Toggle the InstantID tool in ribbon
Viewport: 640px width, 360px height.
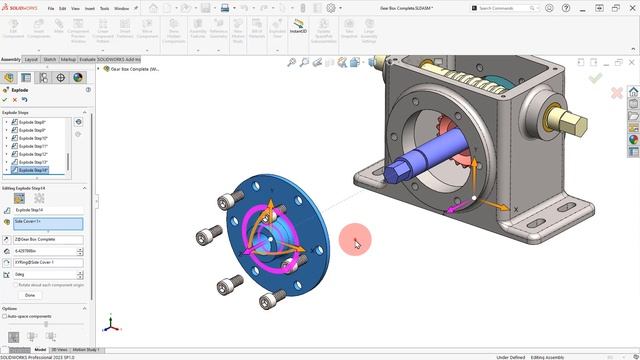click(x=298, y=26)
